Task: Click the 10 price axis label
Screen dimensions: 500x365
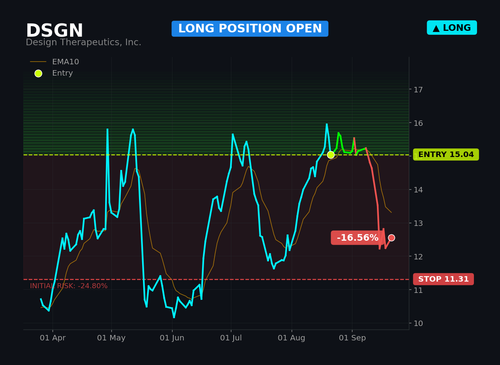Action: click(x=418, y=323)
